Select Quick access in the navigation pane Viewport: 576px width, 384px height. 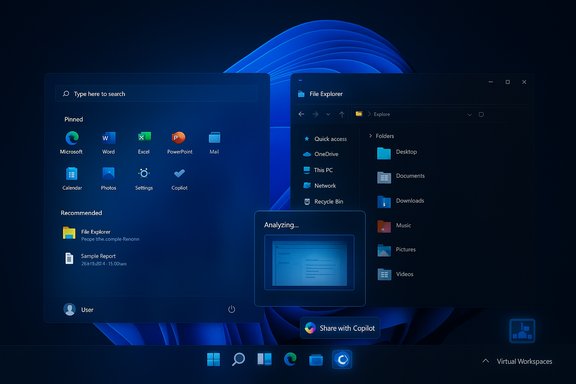coord(325,139)
